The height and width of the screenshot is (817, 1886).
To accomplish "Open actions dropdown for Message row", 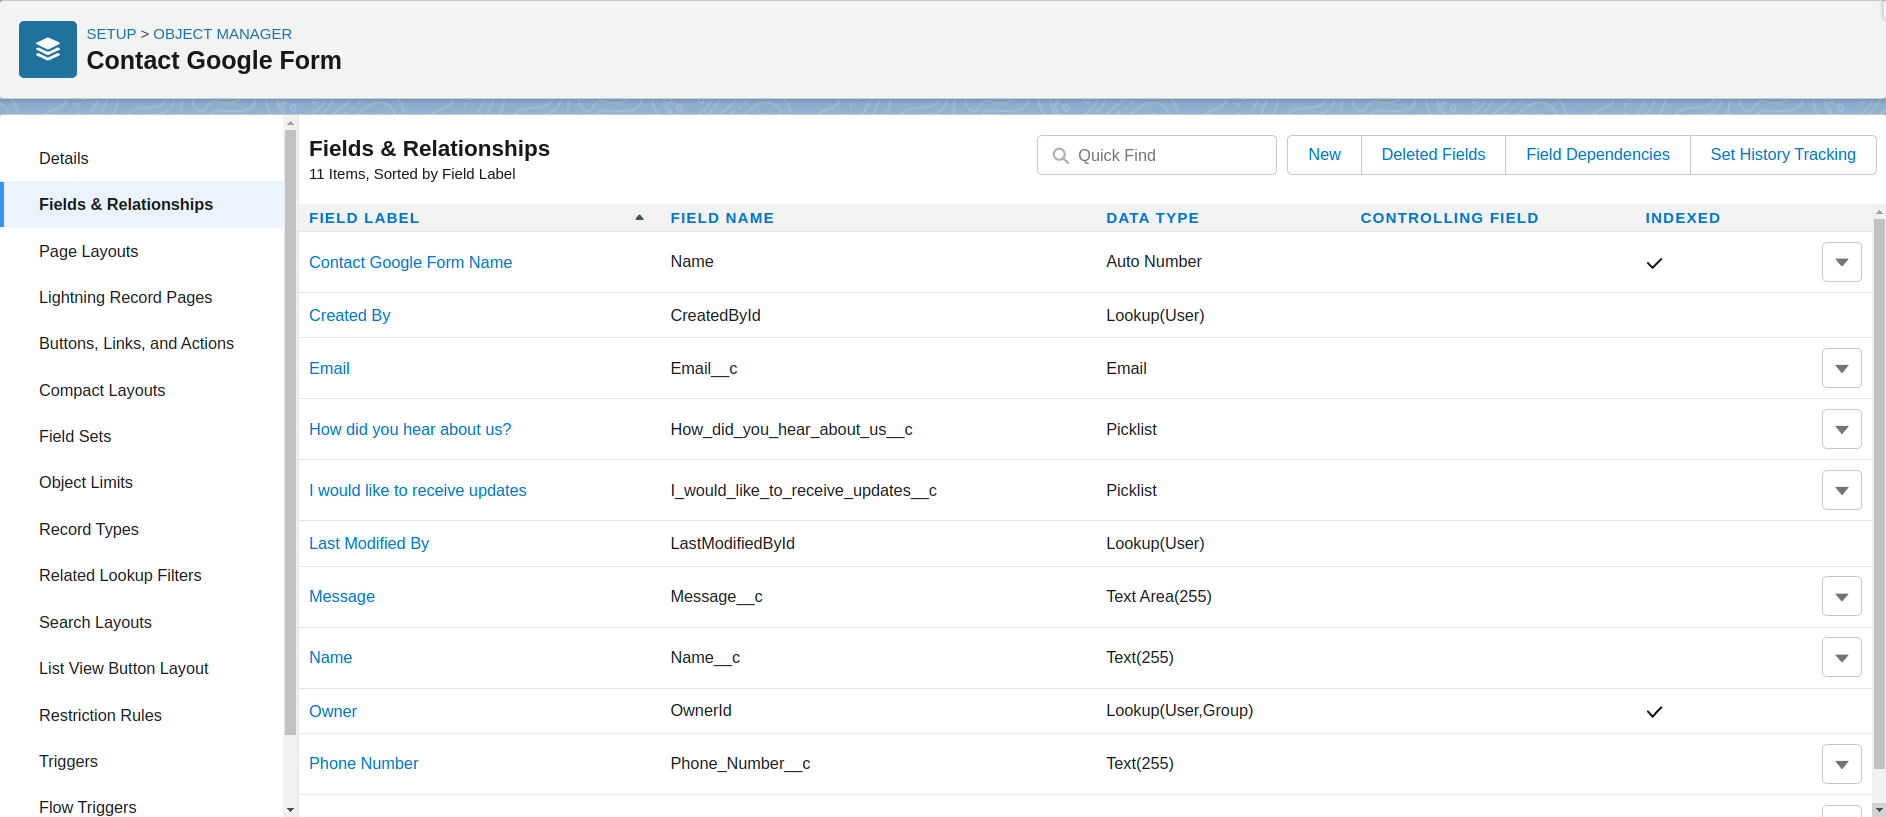I will point(1841,596).
